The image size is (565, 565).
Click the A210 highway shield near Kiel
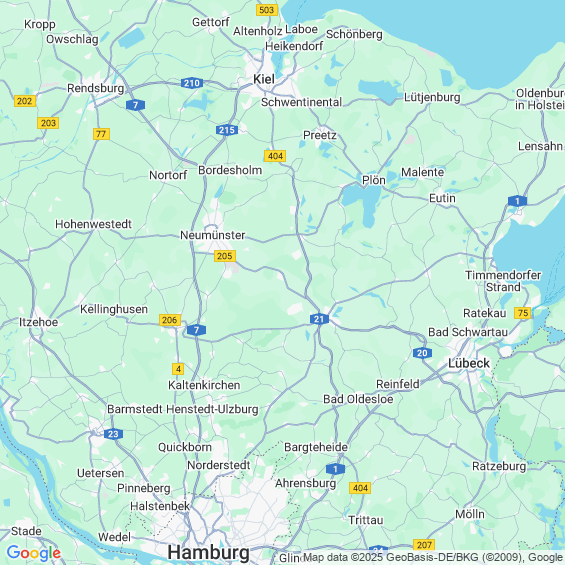click(x=192, y=83)
